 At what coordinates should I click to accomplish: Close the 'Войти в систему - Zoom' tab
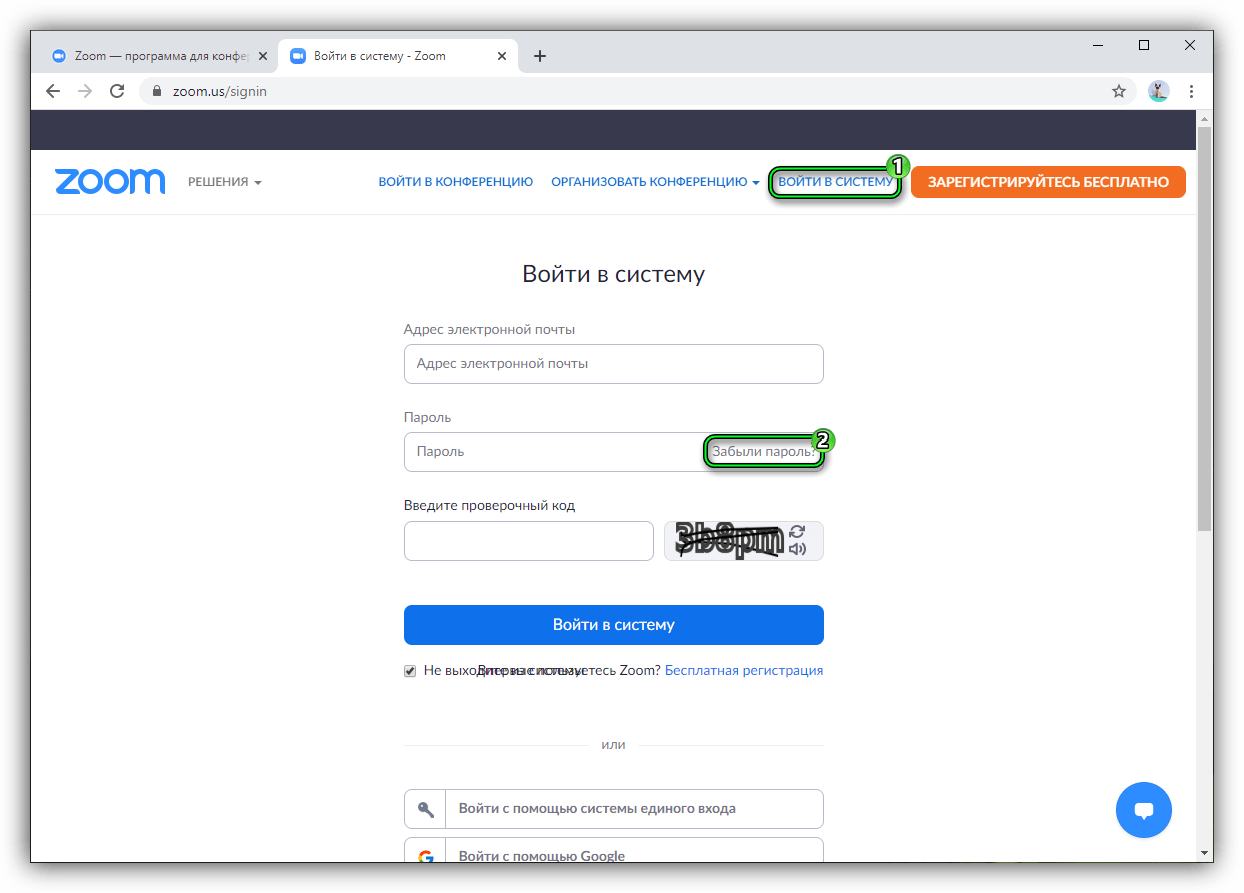point(502,56)
